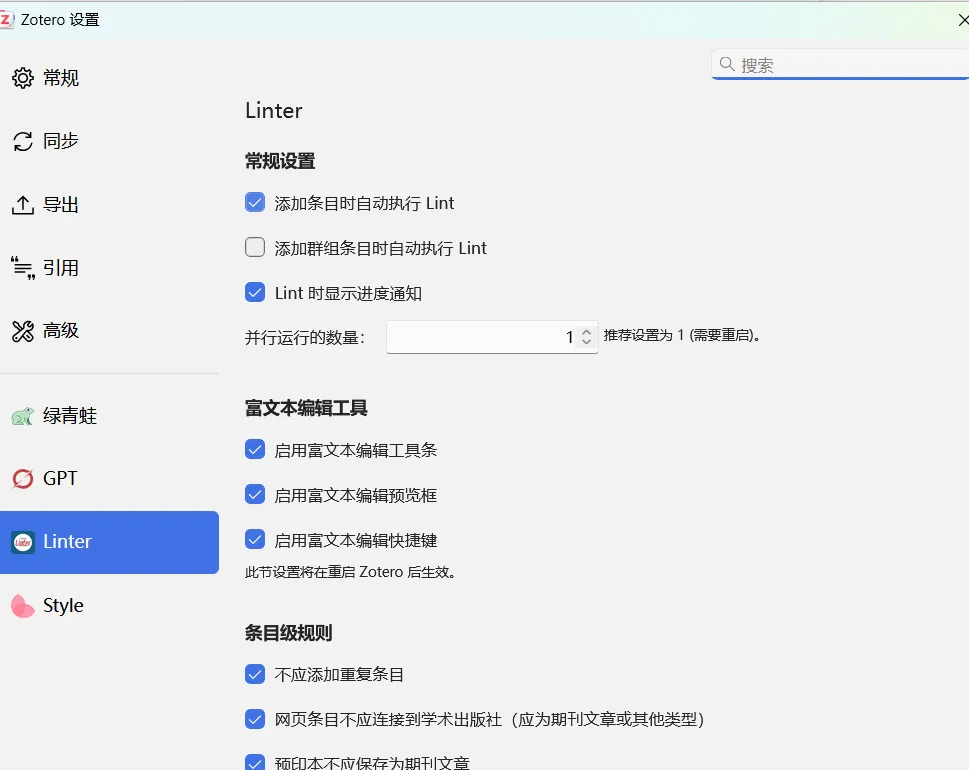Toggle 启用富文本编辑快捷键 checkbox
969x770 pixels.
[255, 539]
